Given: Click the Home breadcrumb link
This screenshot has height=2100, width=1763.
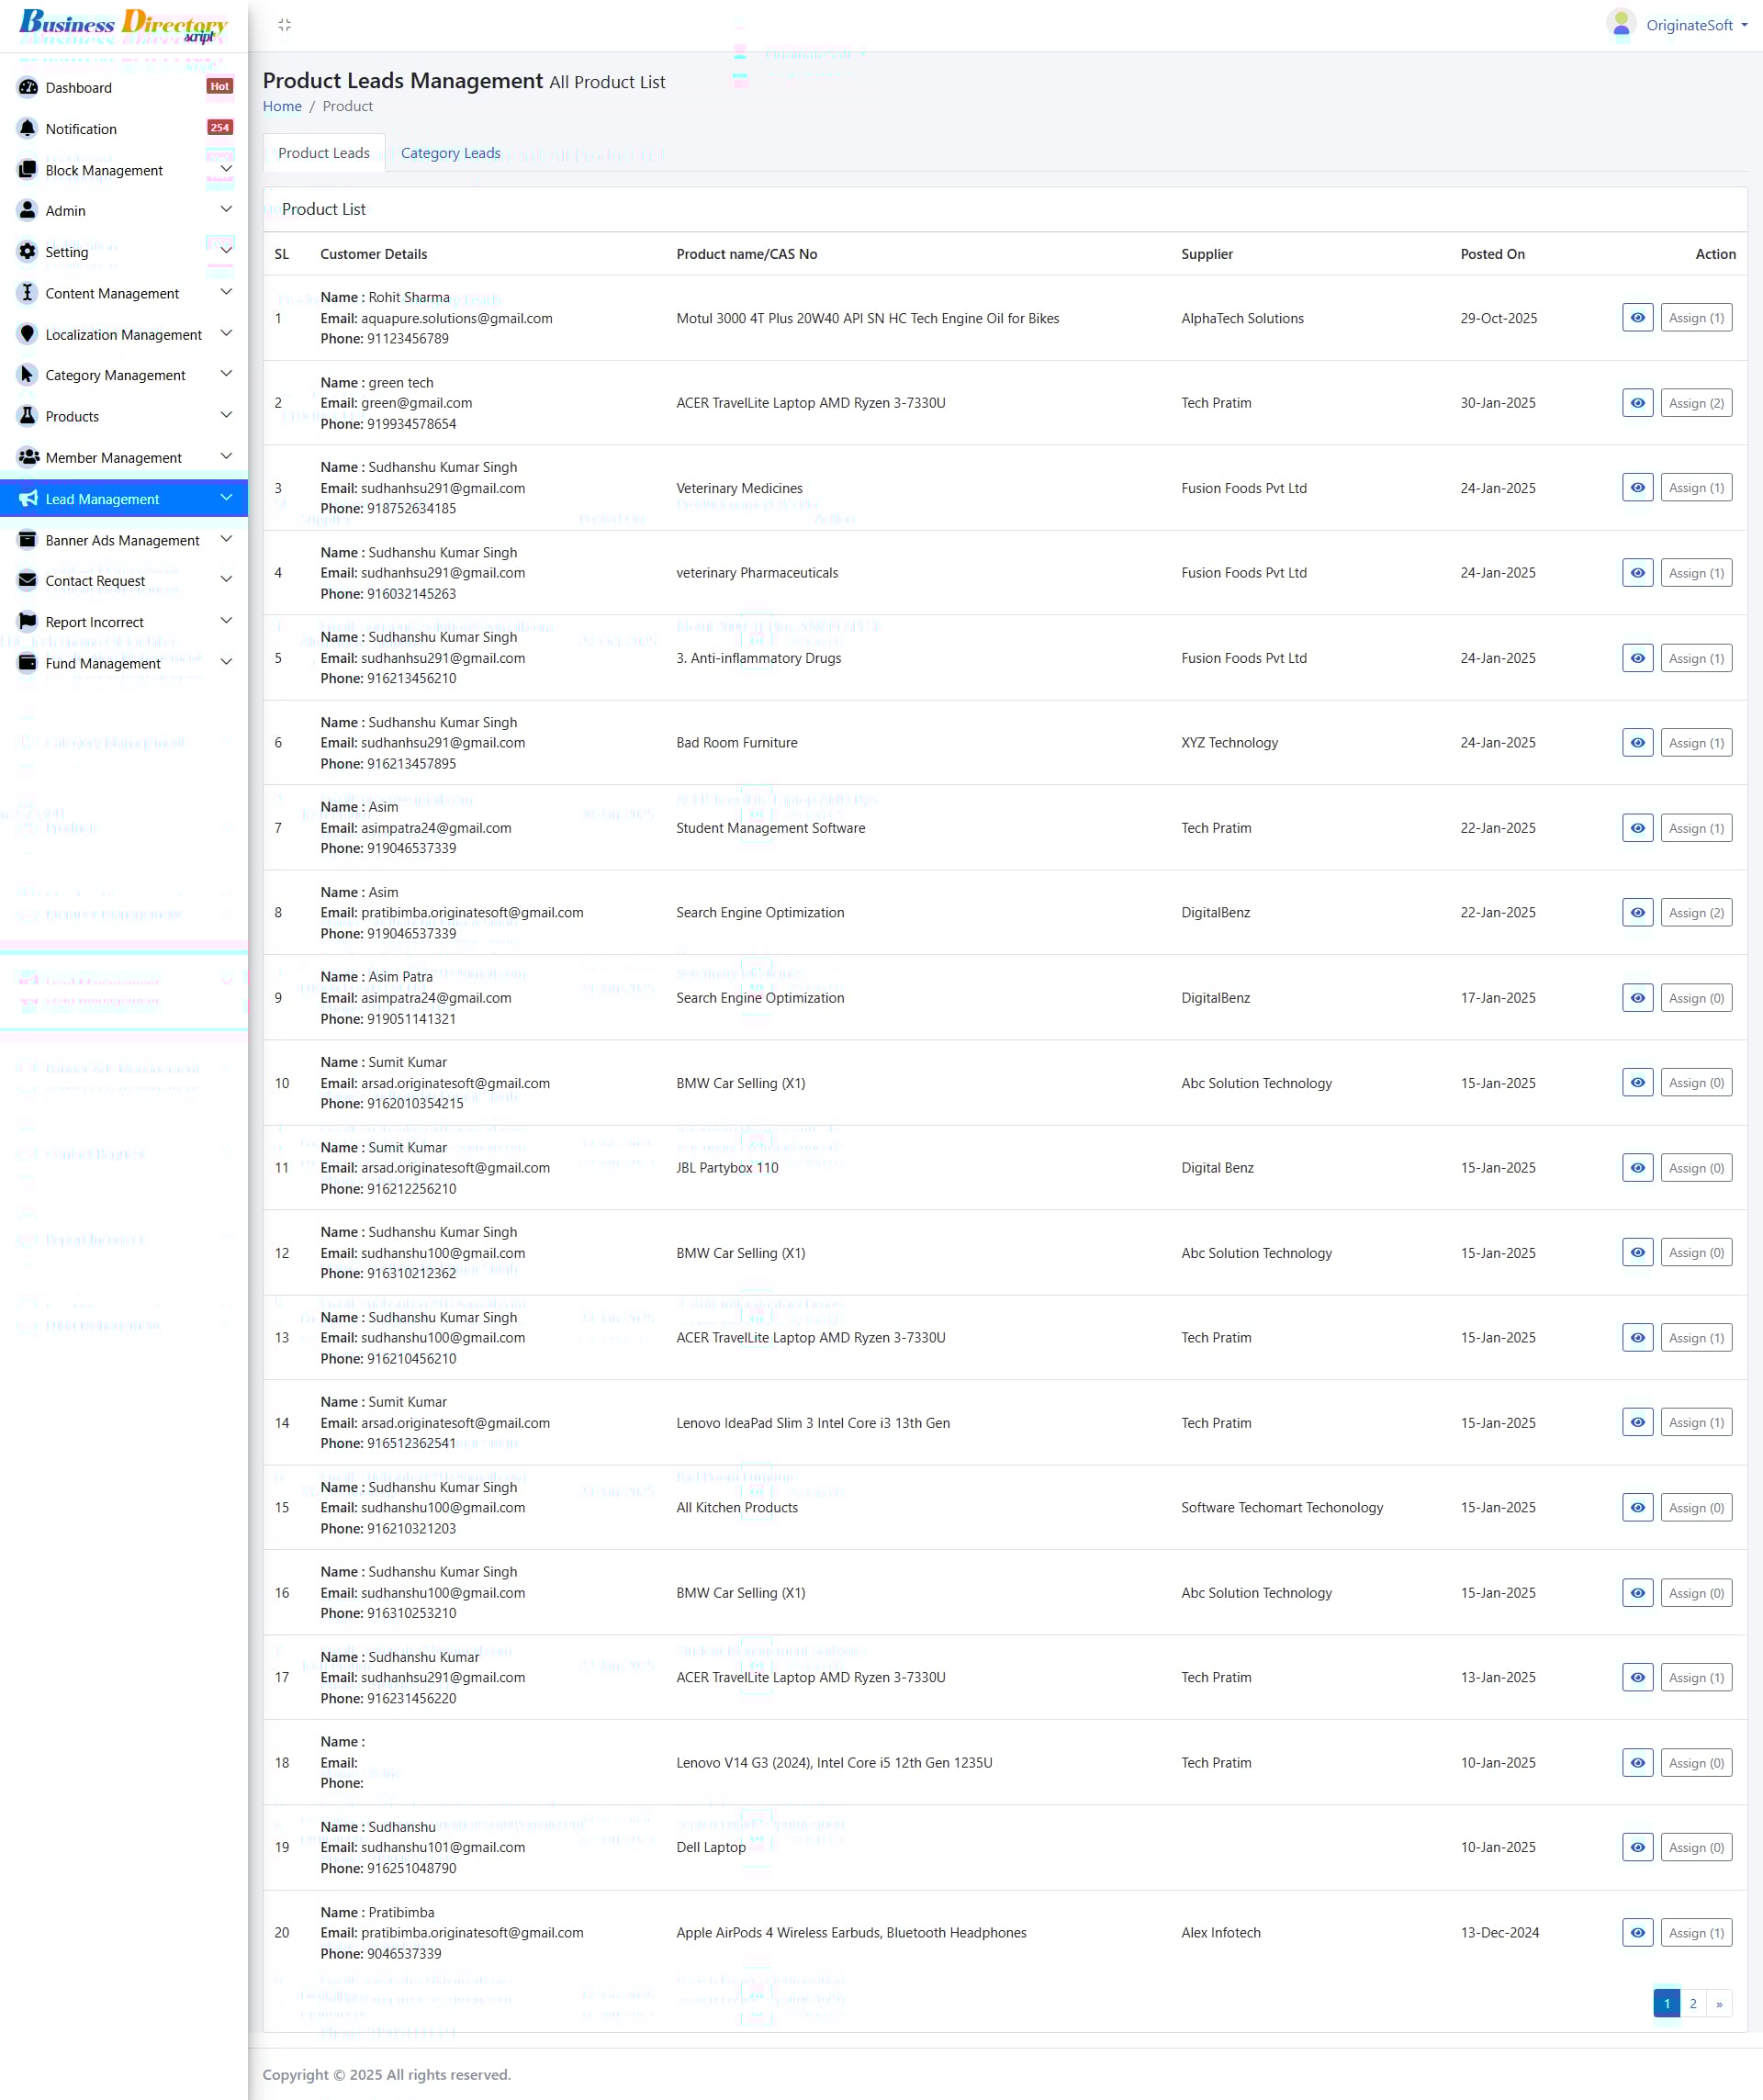Looking at the screenshot, I should [x=282, y=106].
